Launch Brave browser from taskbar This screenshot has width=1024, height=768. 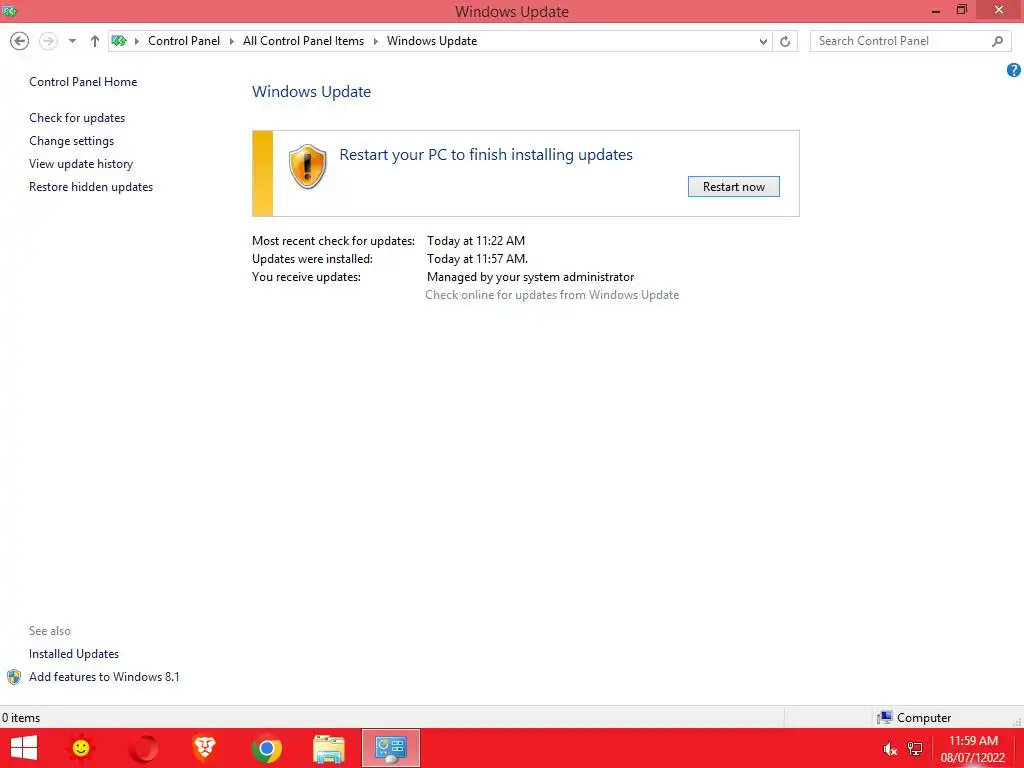[204, 748]
